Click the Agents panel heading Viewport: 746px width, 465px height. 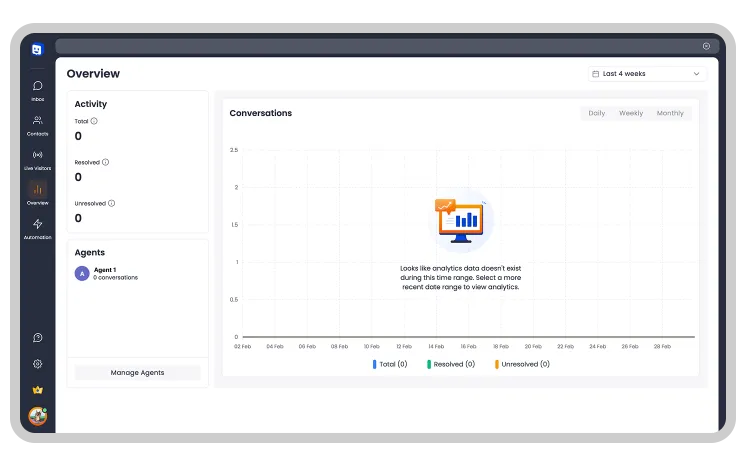point(89,252)
